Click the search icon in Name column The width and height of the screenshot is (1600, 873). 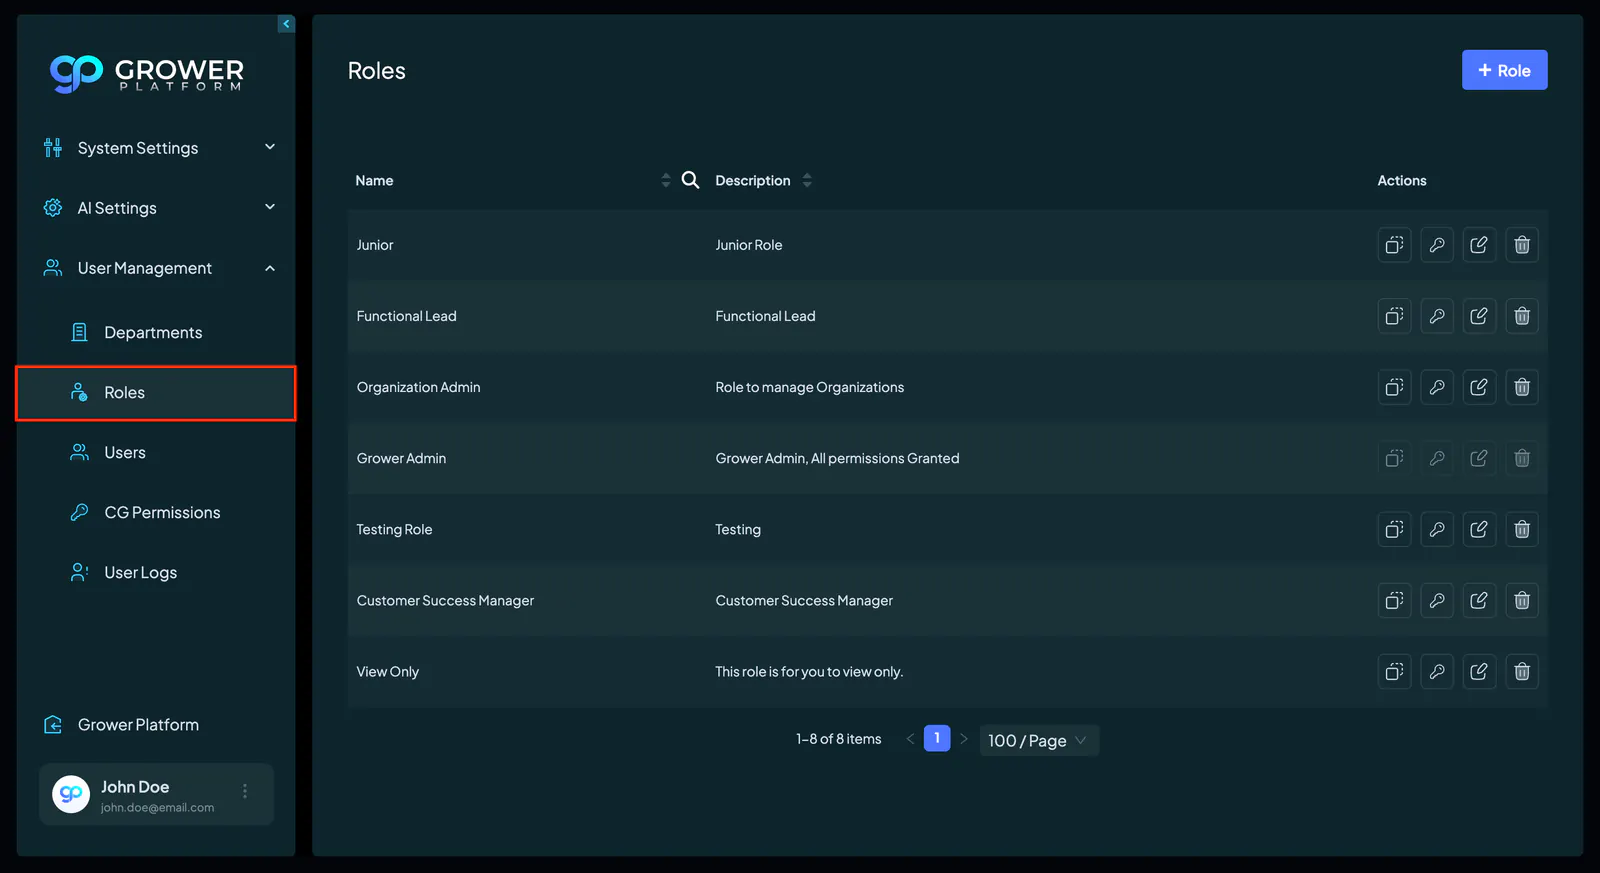(x=690, y=180)
